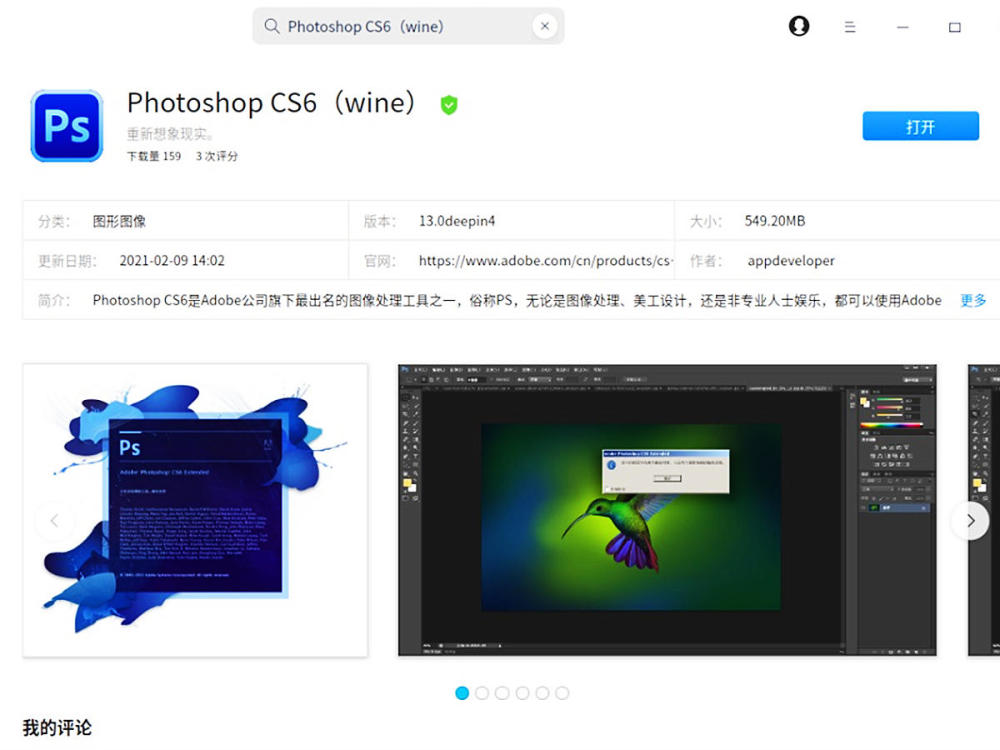Image resolution: width=1000 pixels, height=750 pixels.
Task: Click the author name "appdeveloper"
Action: [x=791, y=261]
